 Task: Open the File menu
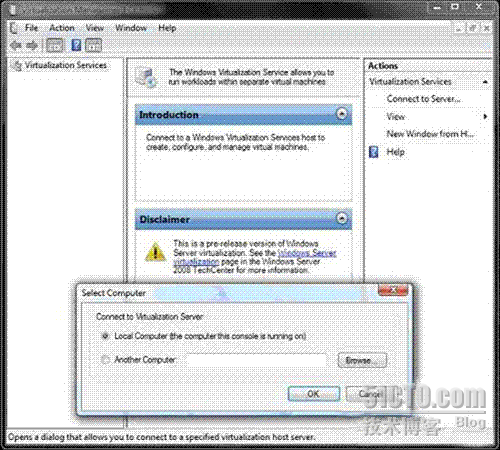(x=31, y=28)
